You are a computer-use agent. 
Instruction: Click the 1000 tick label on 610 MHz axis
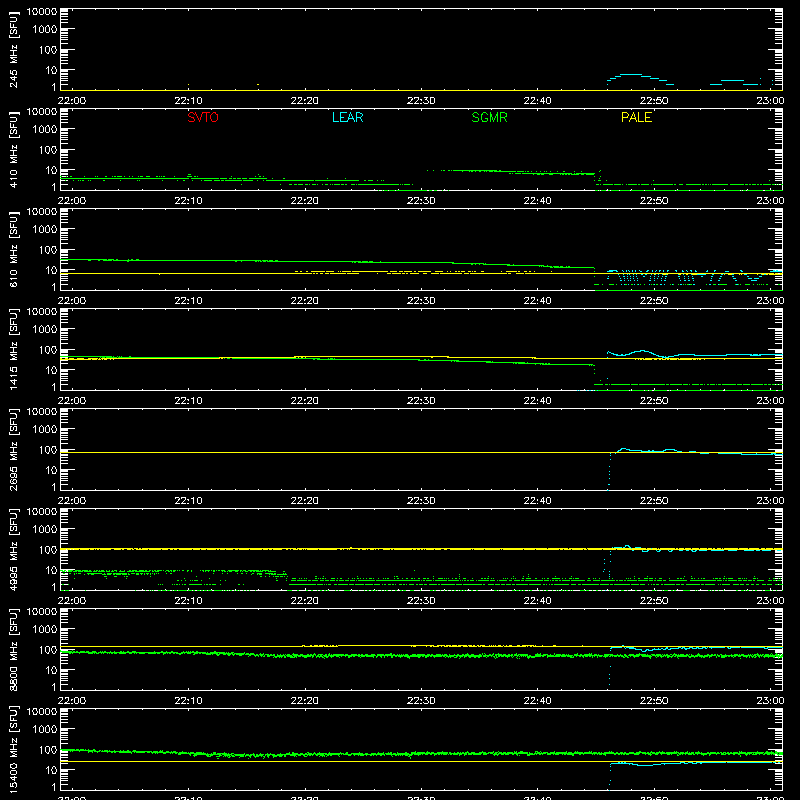click(x=45, y=230)
